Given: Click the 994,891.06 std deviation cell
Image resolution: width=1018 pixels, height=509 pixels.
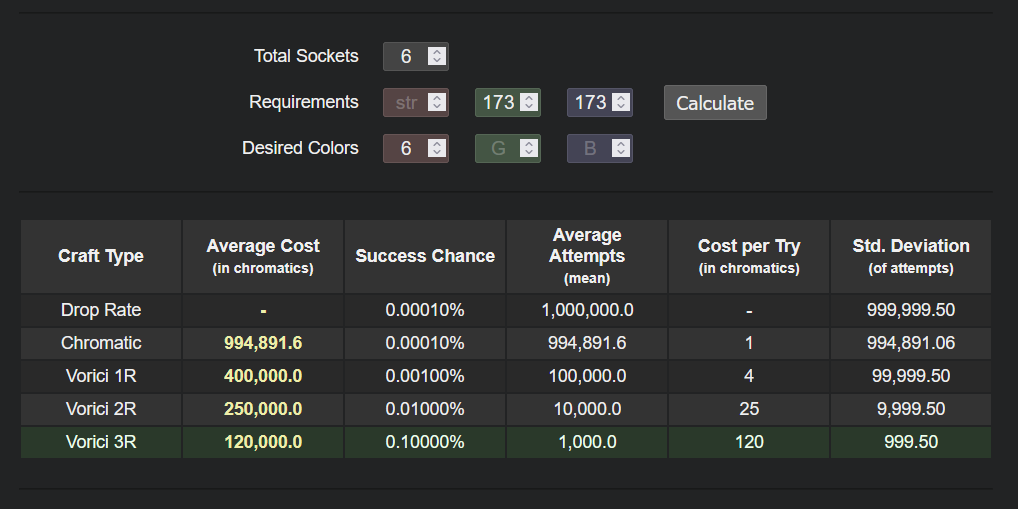Looking at the screenshot, I should 911,343.
